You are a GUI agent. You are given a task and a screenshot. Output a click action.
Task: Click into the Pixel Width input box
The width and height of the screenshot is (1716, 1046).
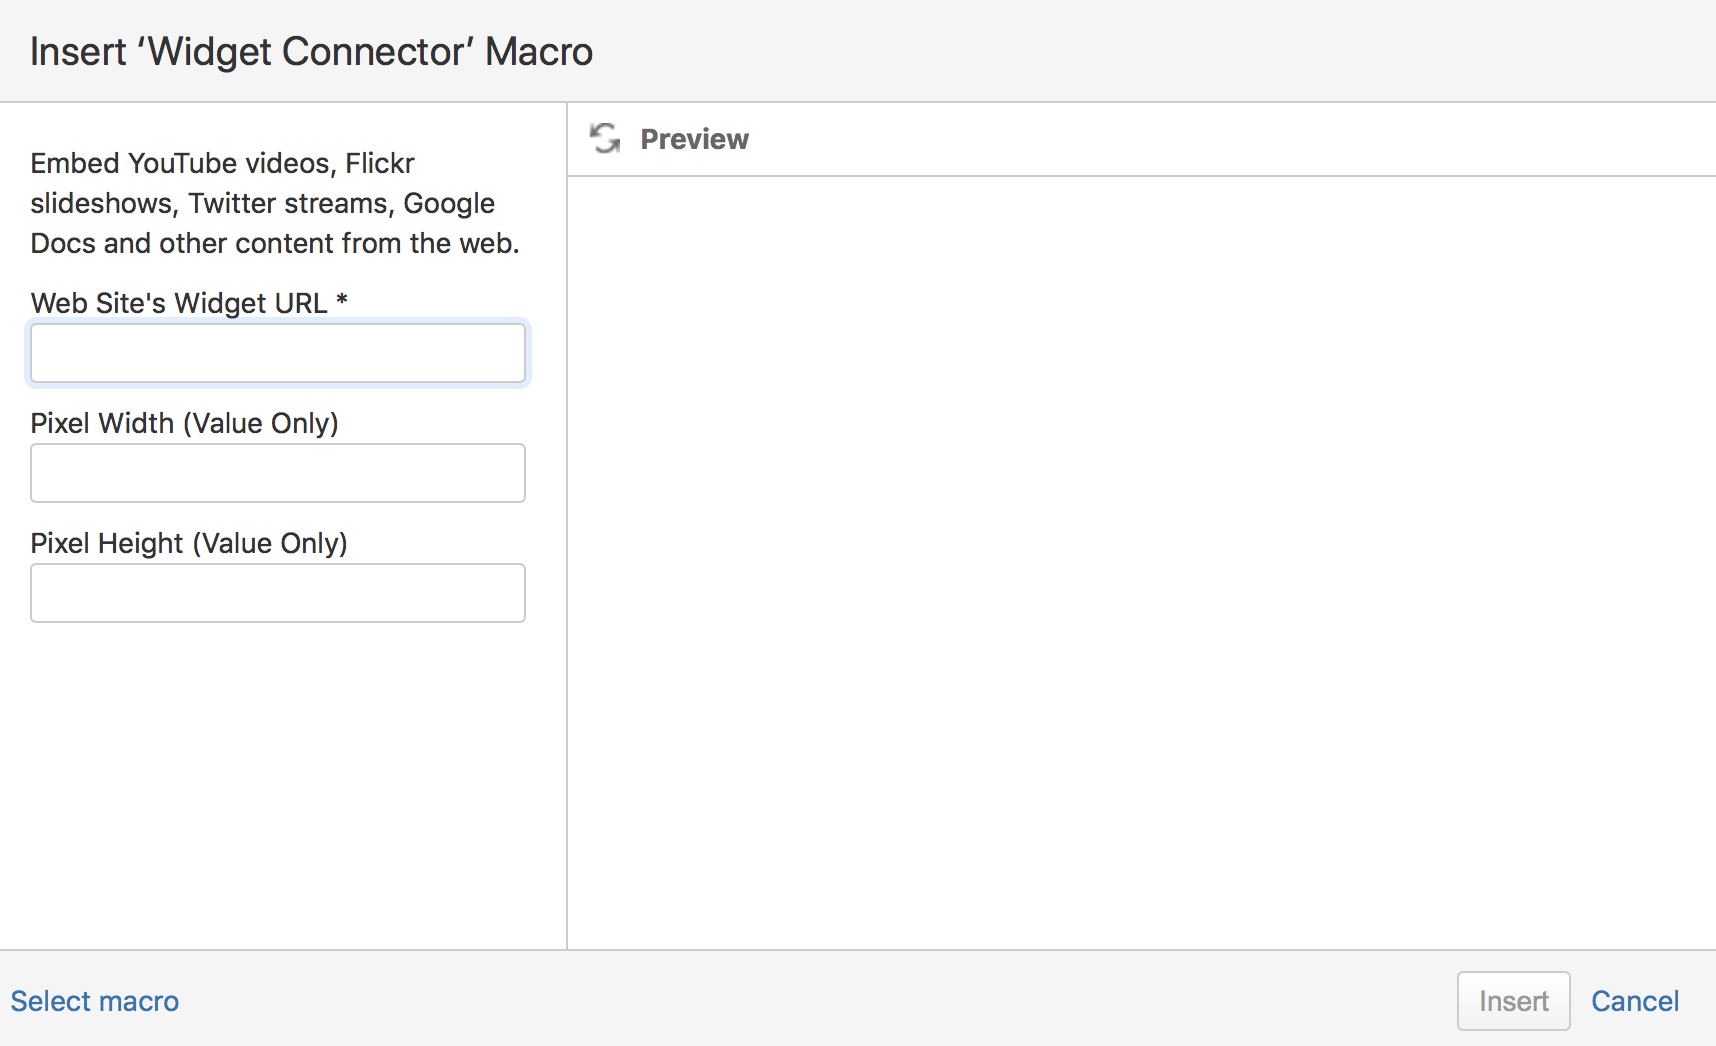pyautogui.click(x=278, y=473)
